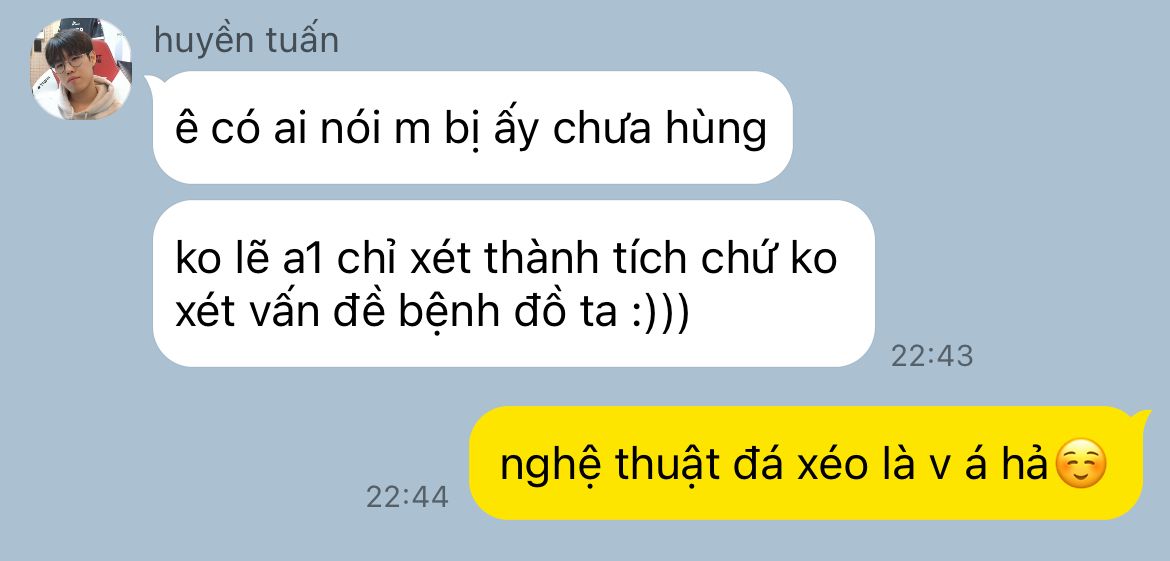Click the 22:43 timestamp

(932, 356)
